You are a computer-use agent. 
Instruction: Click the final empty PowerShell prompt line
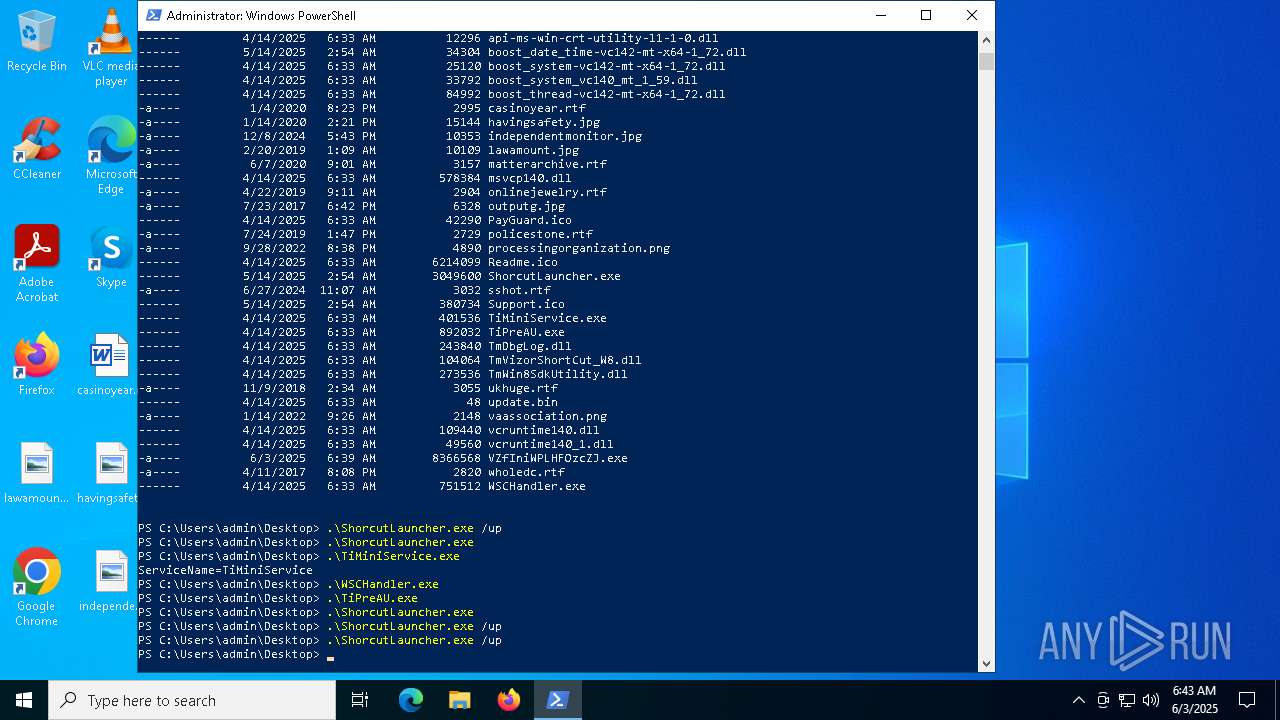tap(236, 654)
